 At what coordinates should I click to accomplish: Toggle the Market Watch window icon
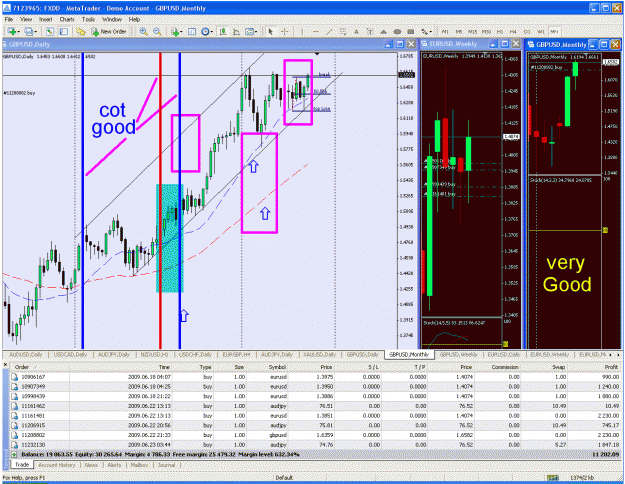[49, 31]
